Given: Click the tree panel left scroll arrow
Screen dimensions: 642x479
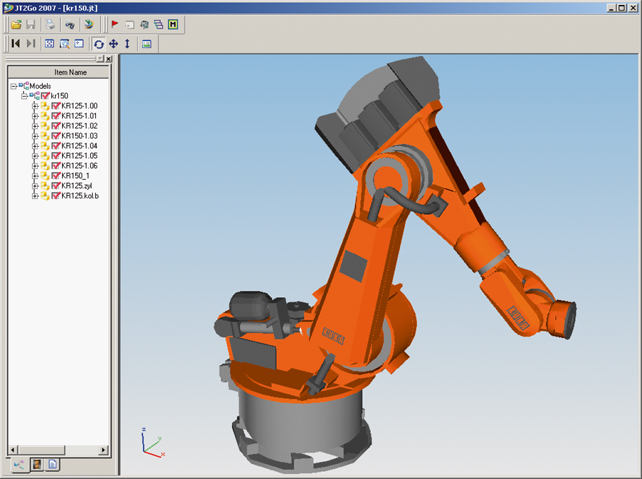Looking at the screenshot, I should (x=13, y=450).
